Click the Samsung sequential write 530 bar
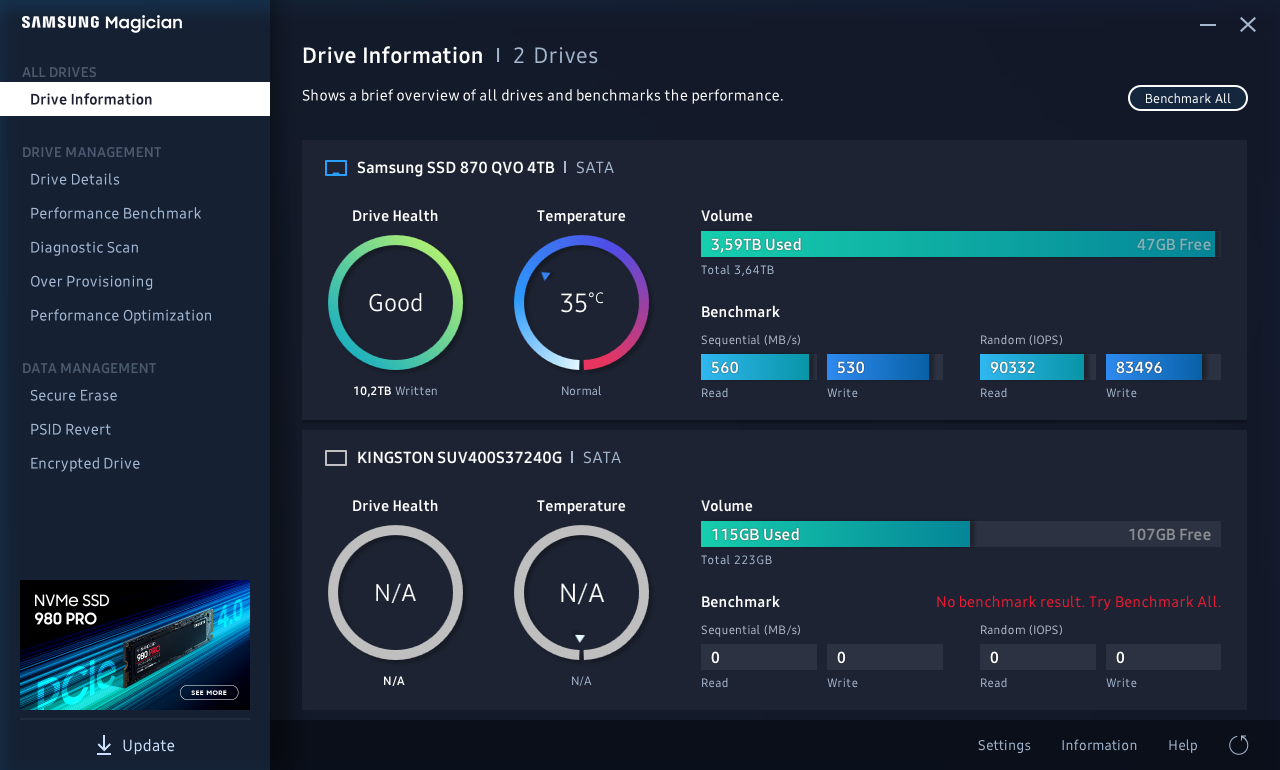1280x770 pixels. (x=884, y=367)
